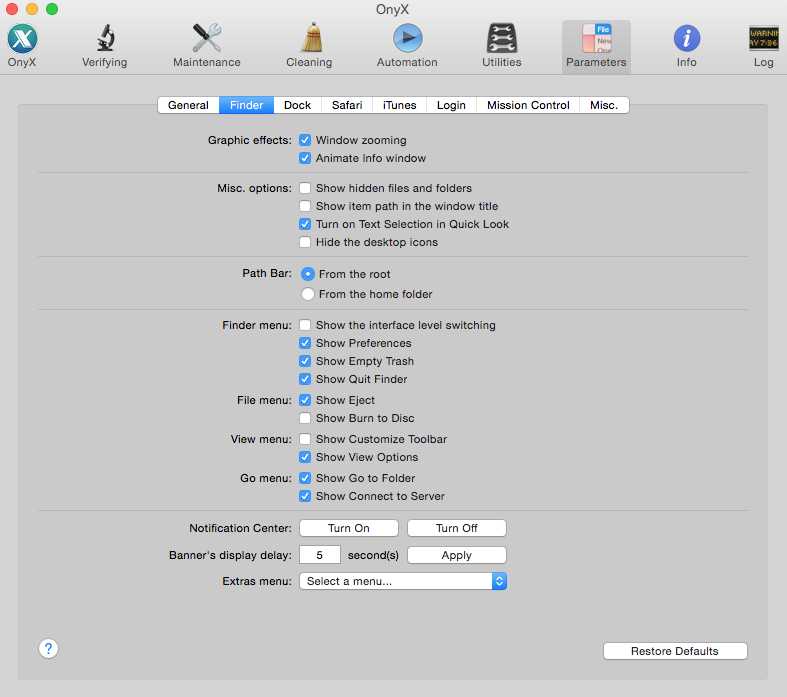
Task: Check Show Customize Toolbar
Action: point(305,439)
